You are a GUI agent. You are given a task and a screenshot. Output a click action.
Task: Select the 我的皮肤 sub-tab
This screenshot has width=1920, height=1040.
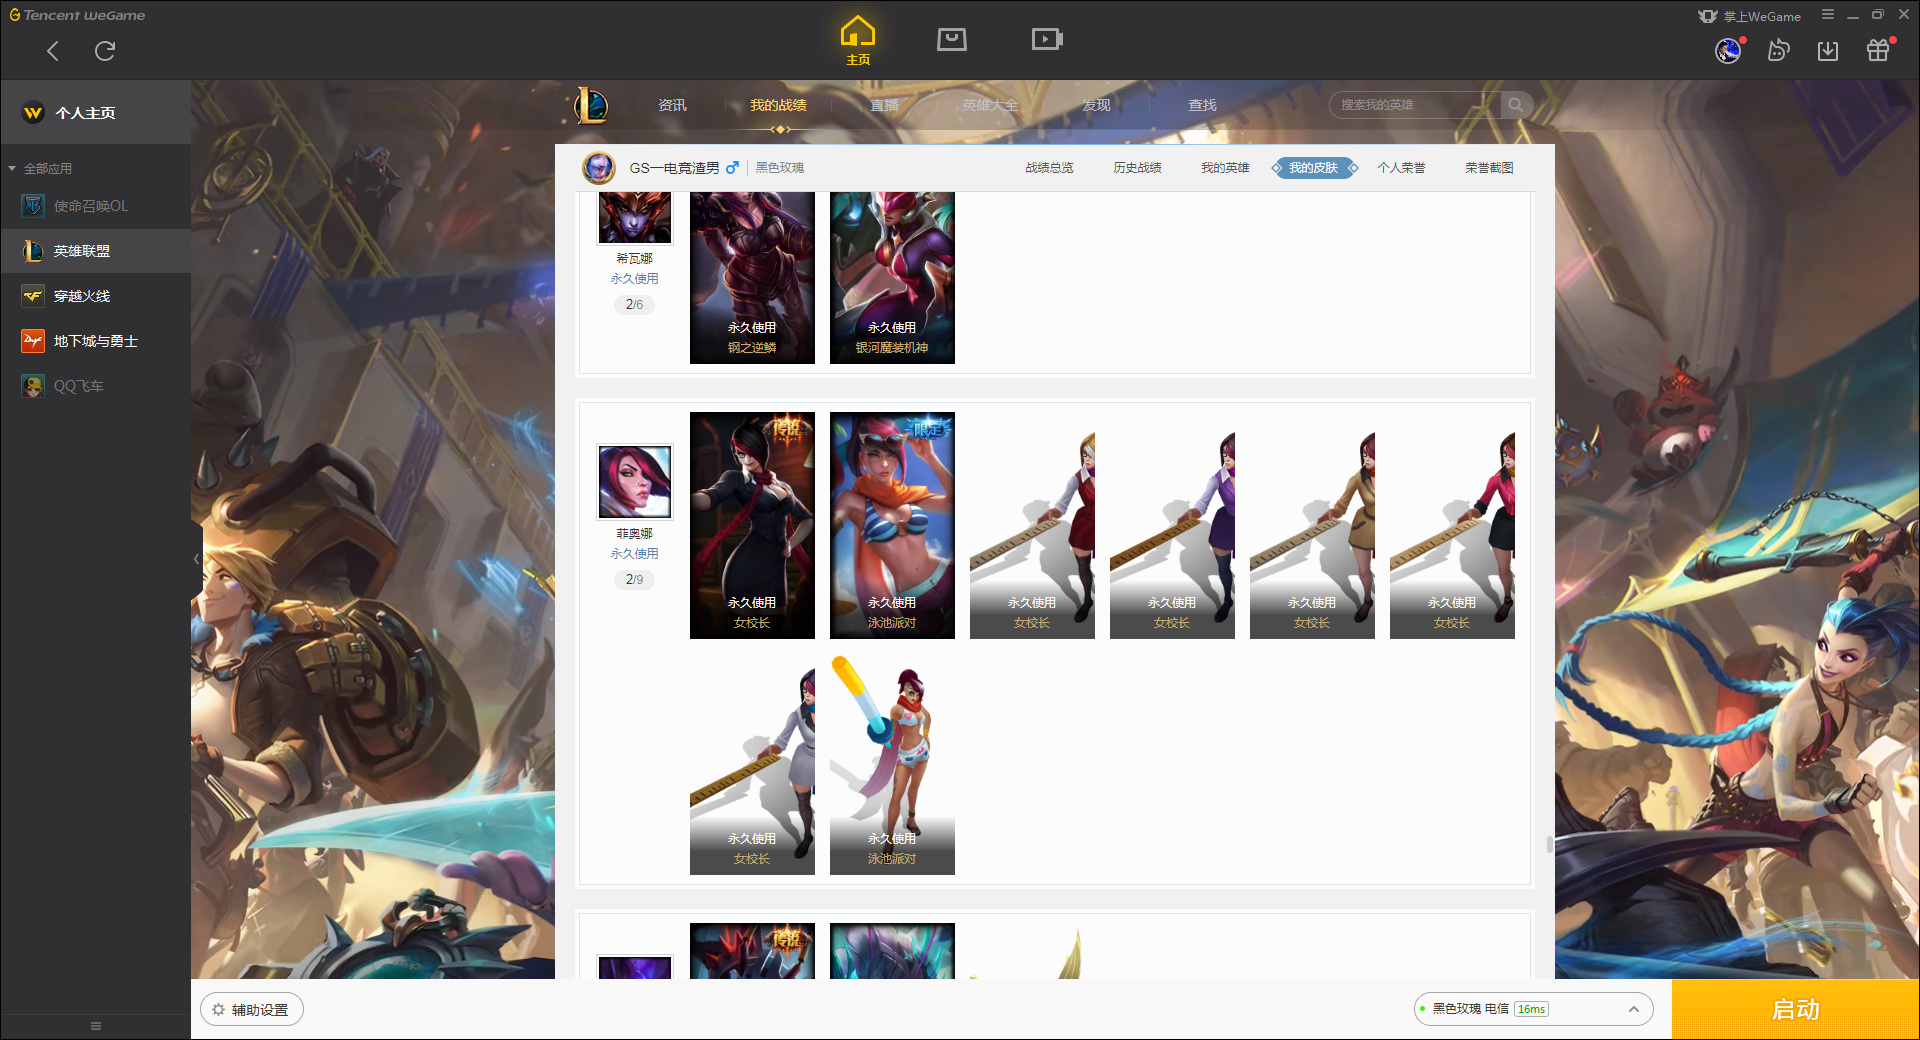(1314, 168)
